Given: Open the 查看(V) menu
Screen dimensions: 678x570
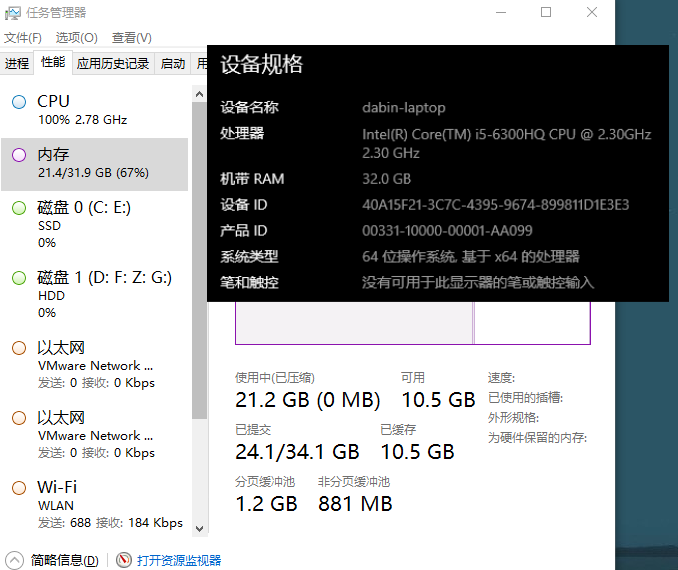Looking at the screenshot, I should (x=131, y=38).
